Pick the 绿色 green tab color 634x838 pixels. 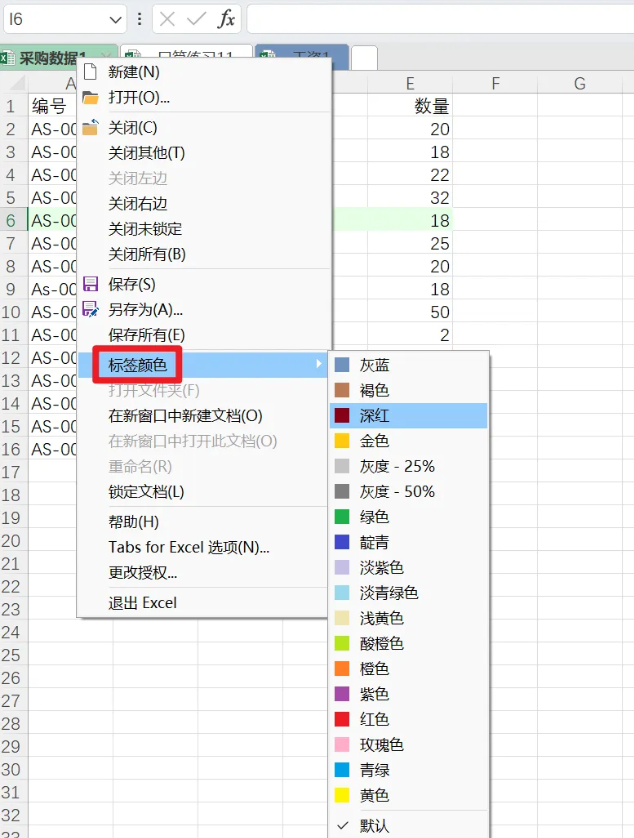coord(374,517)
